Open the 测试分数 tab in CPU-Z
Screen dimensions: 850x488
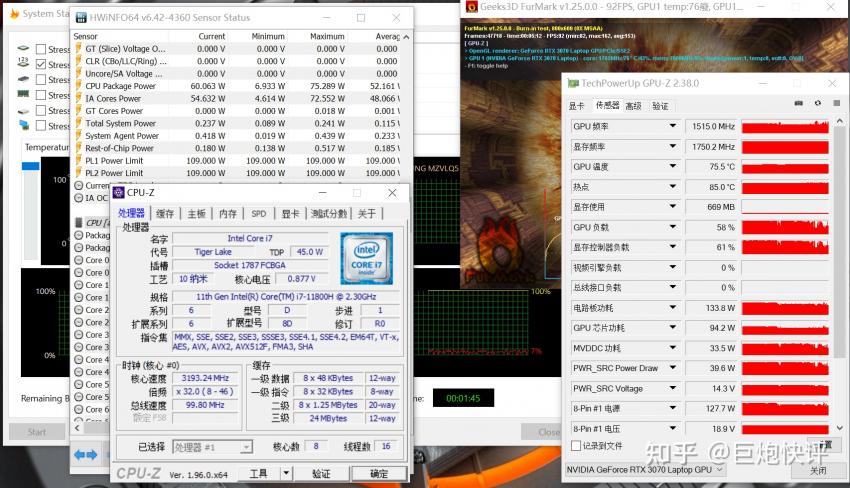(329, 214)
